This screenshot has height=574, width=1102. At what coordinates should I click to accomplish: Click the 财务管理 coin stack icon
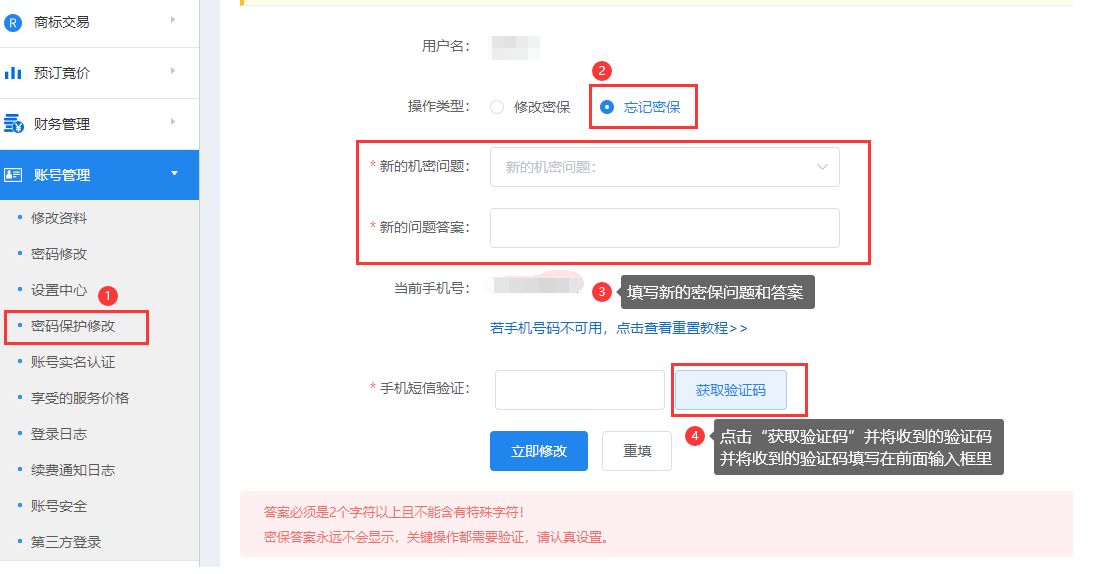(x=13, y=124)
